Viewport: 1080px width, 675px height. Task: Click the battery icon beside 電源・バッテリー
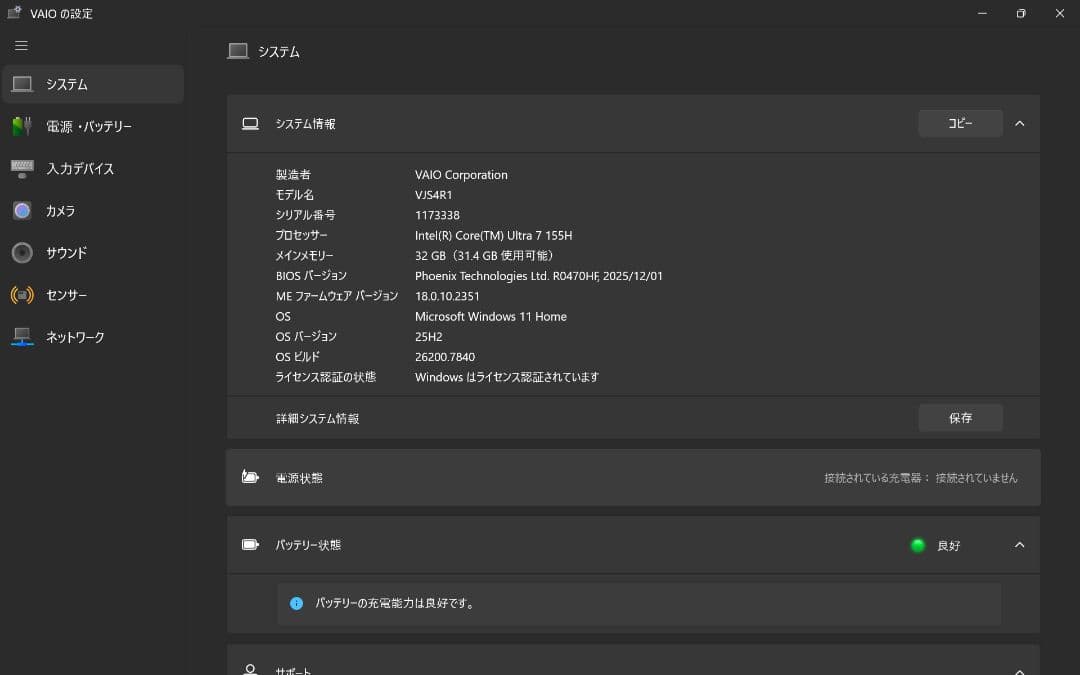pos(22,126)
